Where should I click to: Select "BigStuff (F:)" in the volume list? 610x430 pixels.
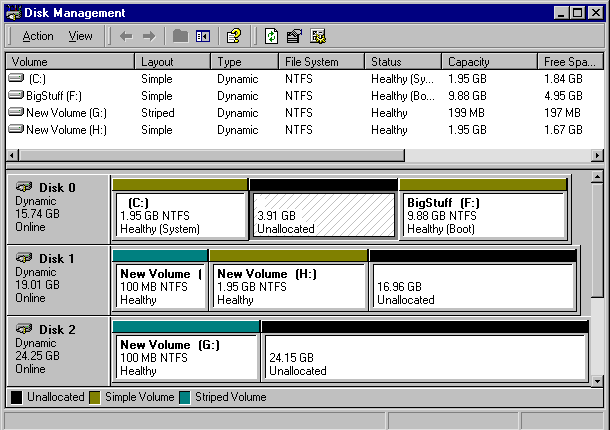point(54,96)
